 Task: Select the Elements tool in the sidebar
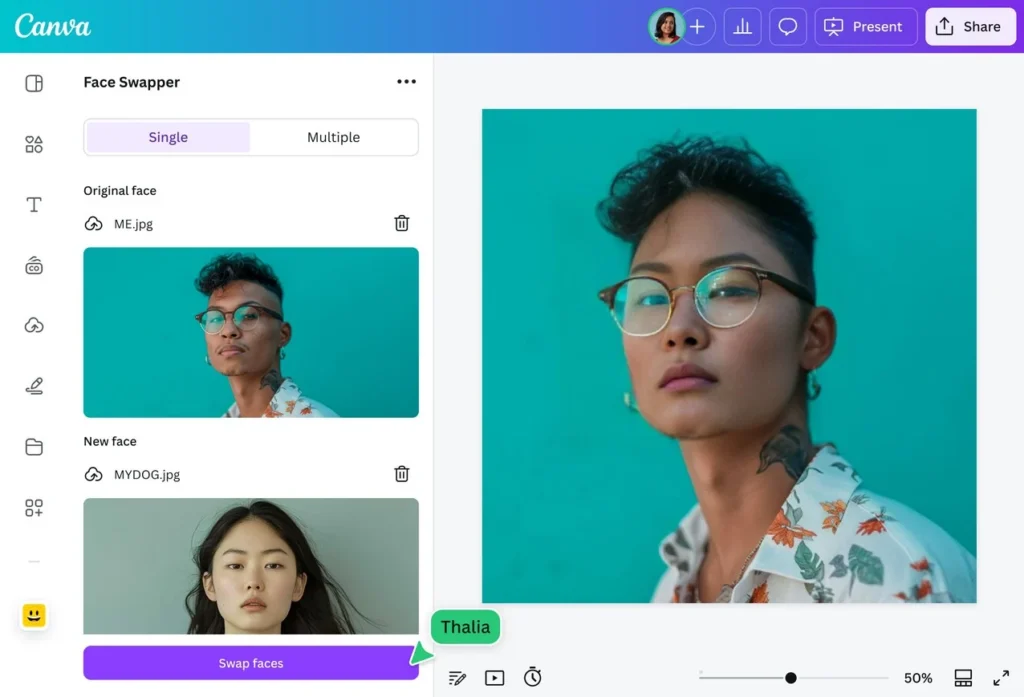[x=33, y=143]
